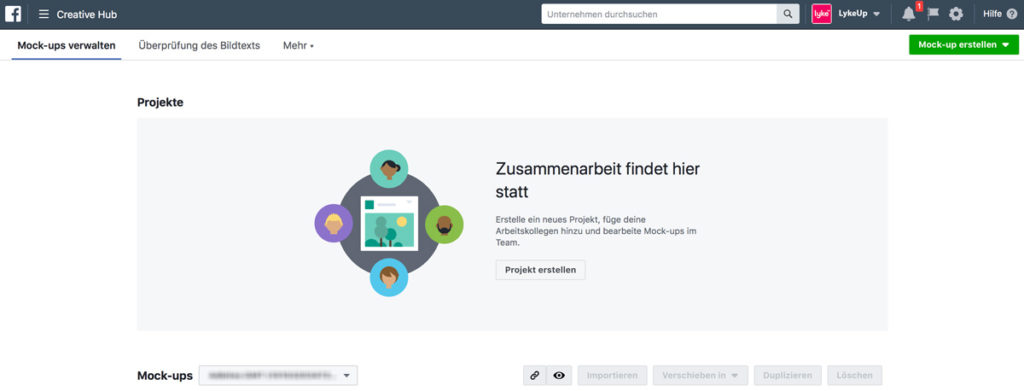The width and height of the screenshot is (1024, 391).
Task: Click the Duplizieren button
Action: (788, 375)
